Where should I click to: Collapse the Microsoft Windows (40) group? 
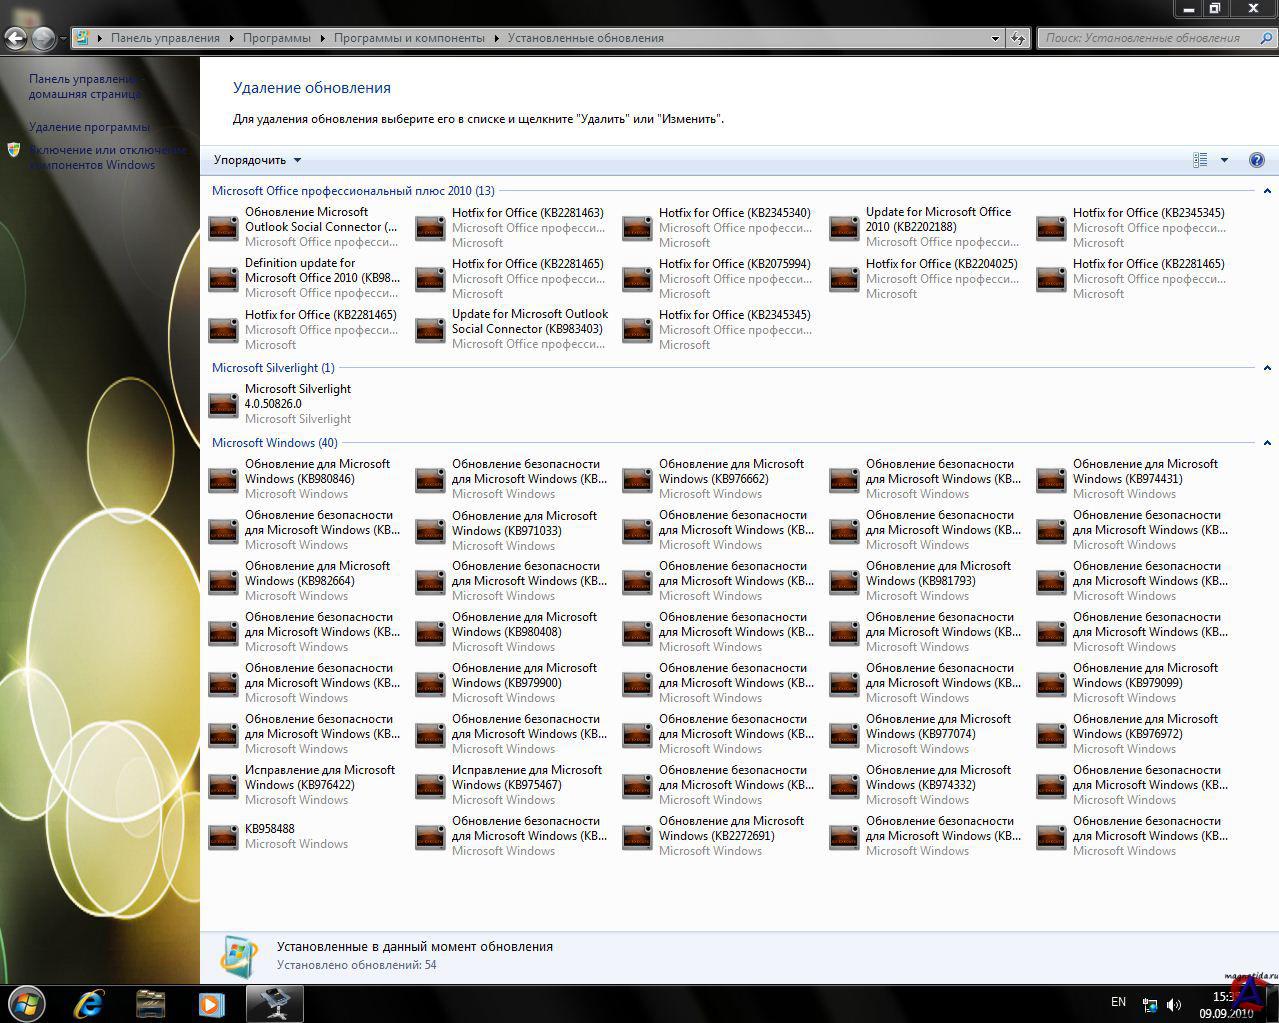(x=1267, y=443)
